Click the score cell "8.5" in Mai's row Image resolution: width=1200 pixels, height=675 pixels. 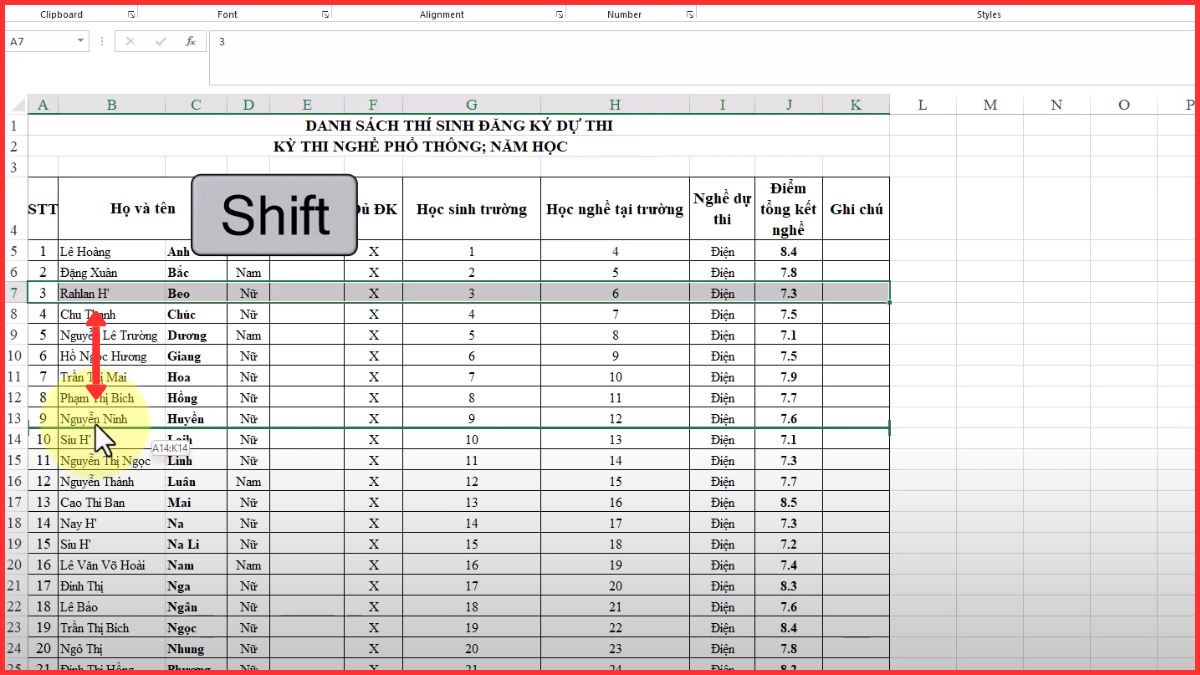point(789,502)
